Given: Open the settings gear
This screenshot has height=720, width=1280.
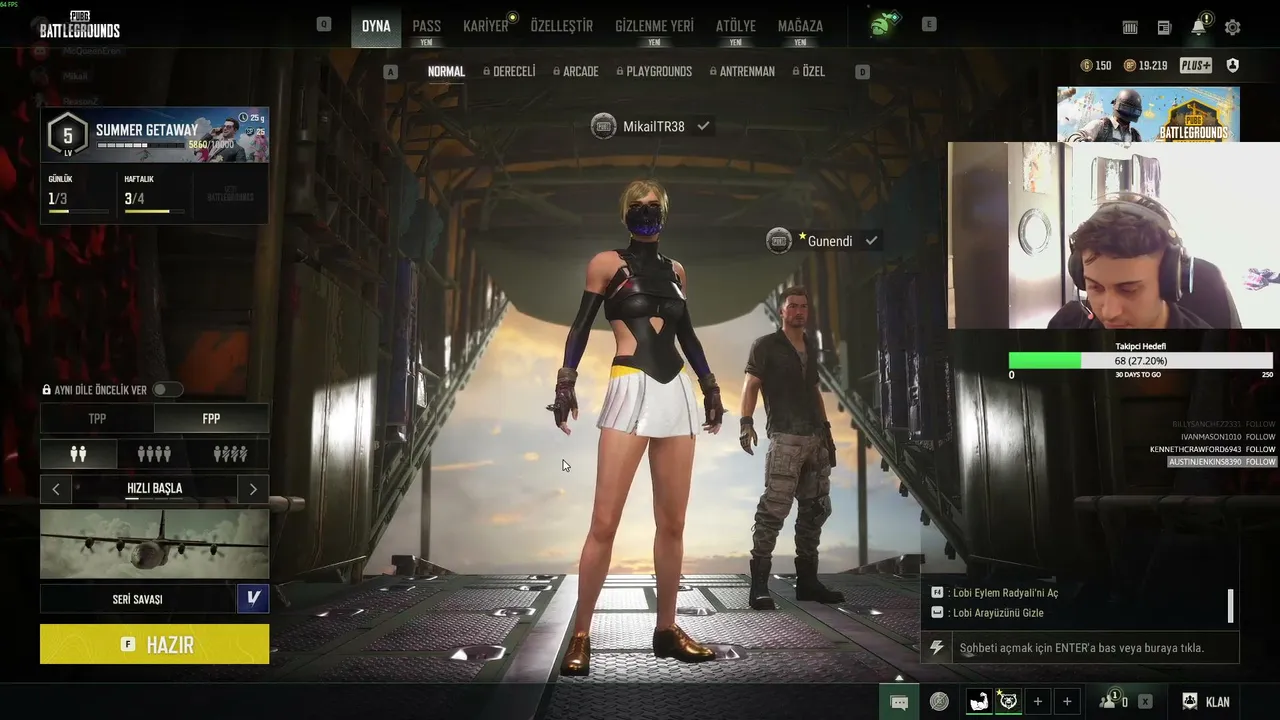Looking at the screenshot, I should (1233, 28).
